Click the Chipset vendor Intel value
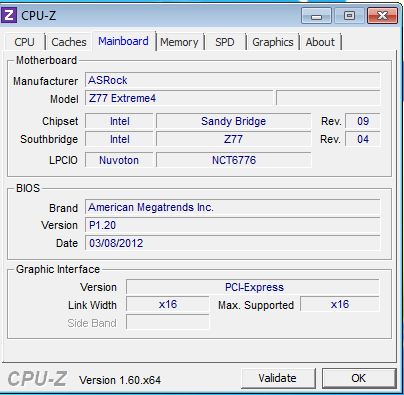404x395 pixels. tap(119, 121)
